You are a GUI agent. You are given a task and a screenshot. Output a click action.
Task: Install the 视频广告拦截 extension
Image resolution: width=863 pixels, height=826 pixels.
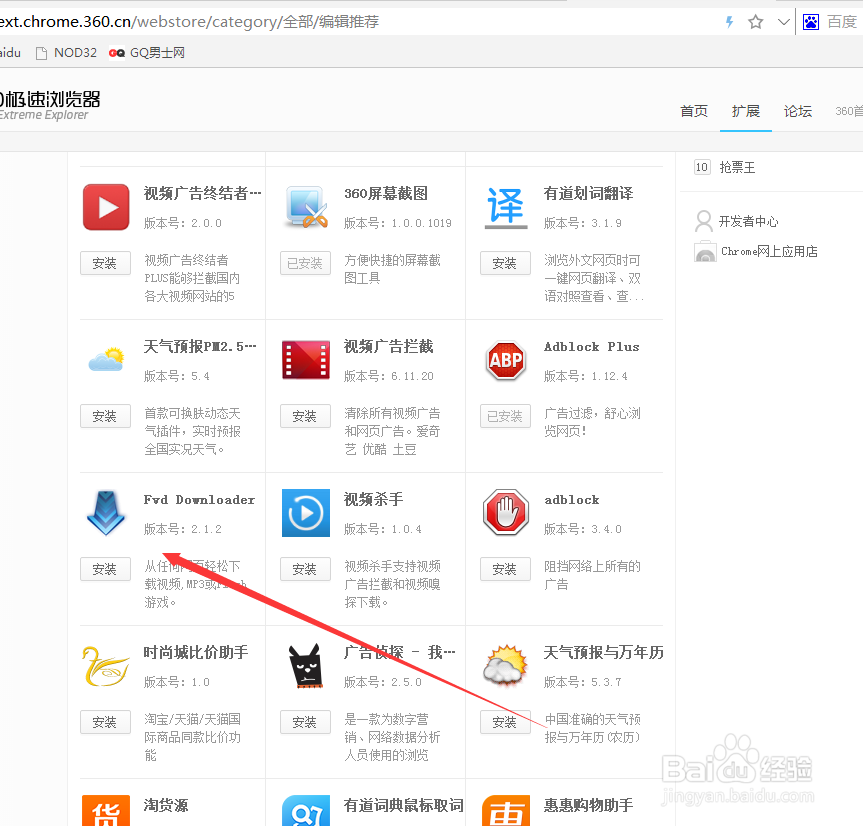coord(305,416)
